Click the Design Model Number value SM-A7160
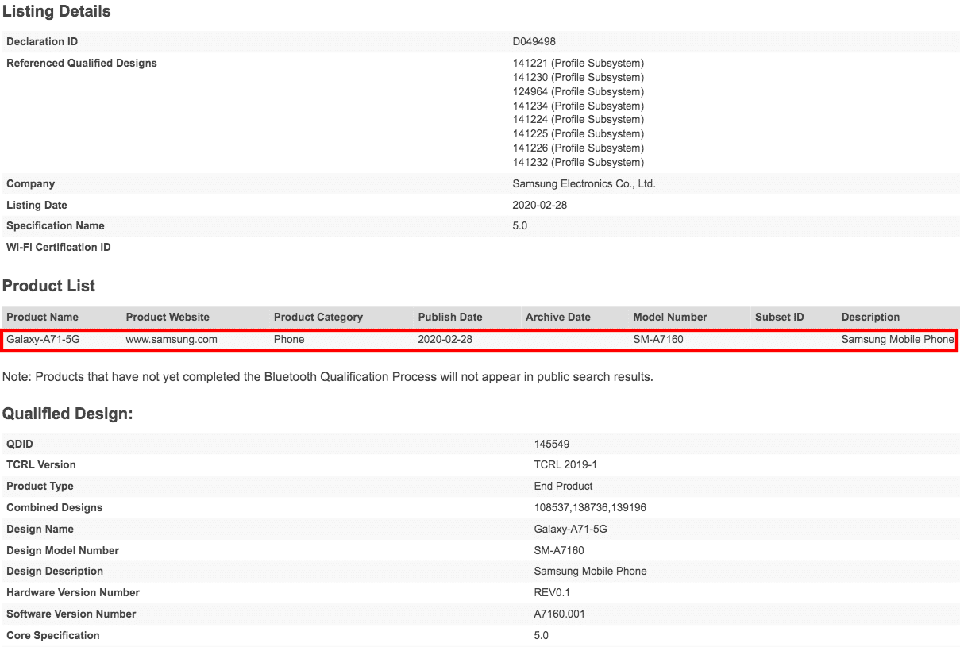This screenshot has height=647, width=960. point(559,550)
